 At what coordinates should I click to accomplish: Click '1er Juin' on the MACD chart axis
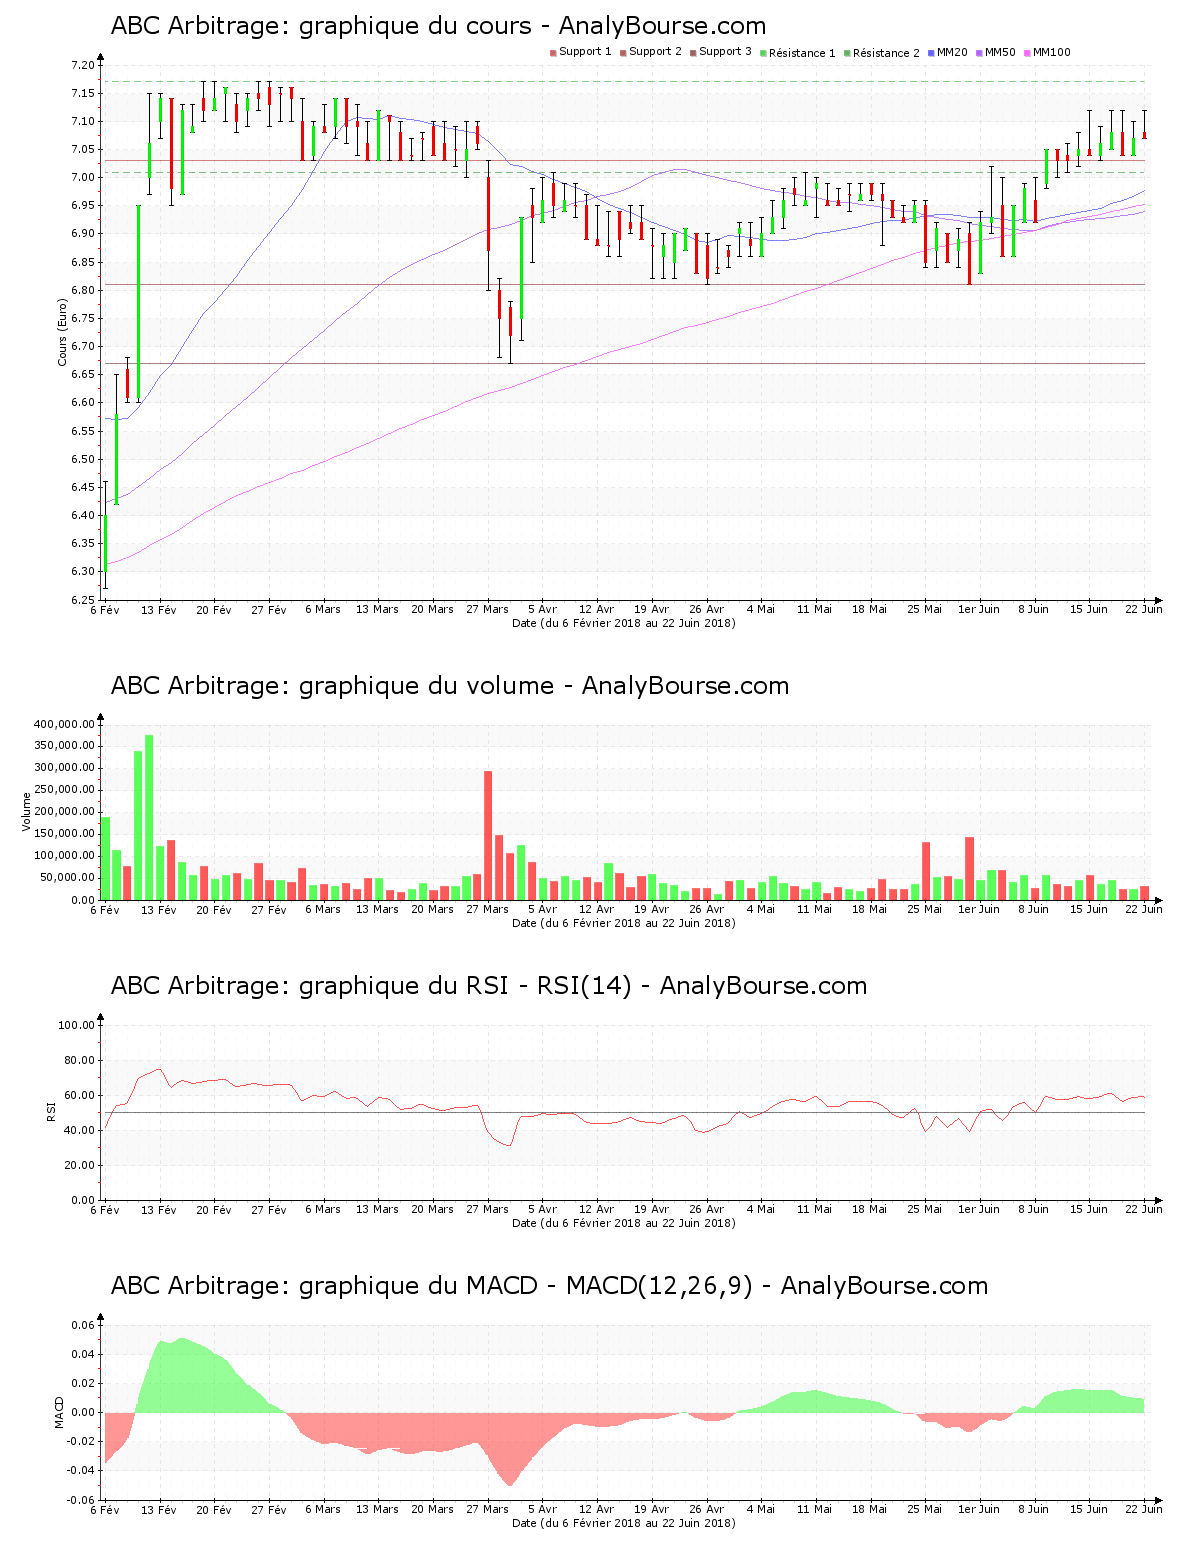979,1509
